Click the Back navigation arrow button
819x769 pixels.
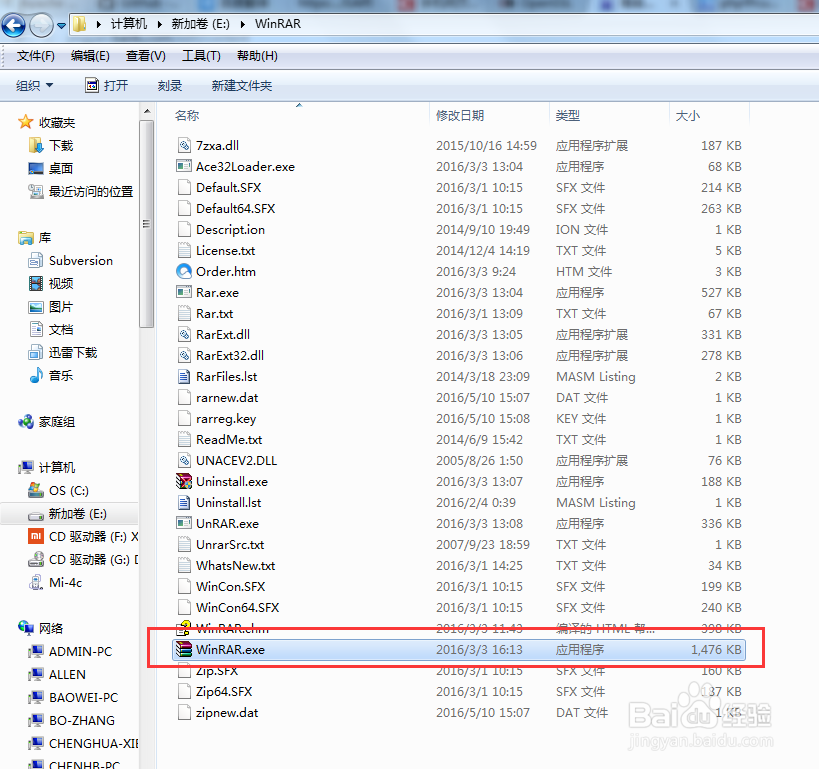tap(14, 25)
